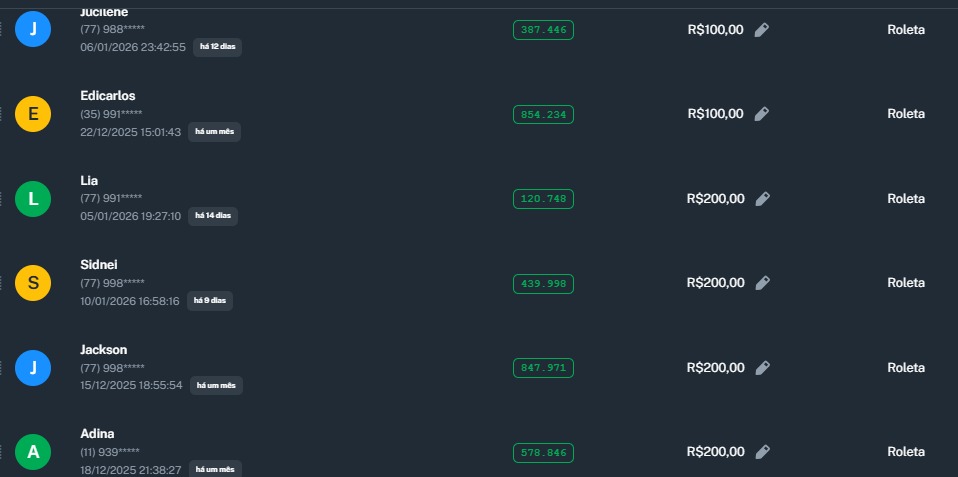Click Jackson's blue J avatar
The height and width of the screenshot is (477, 958).
click(x=33, y=368)
